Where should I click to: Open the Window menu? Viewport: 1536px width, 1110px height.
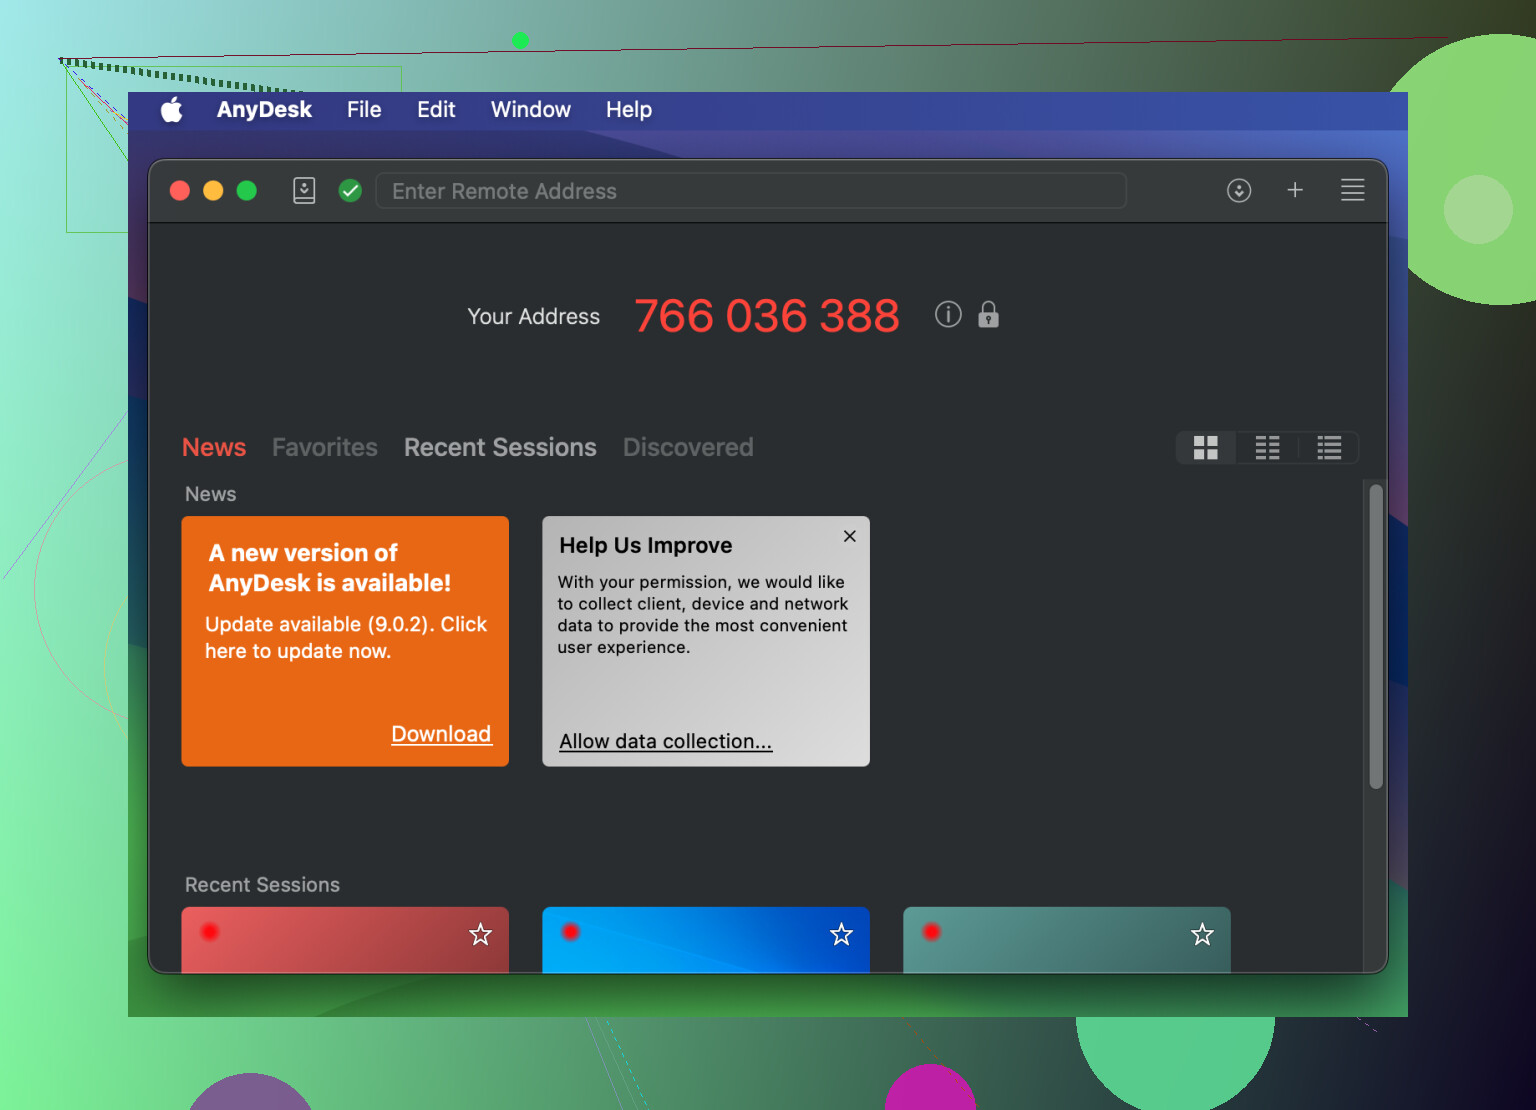pos(531,110)
